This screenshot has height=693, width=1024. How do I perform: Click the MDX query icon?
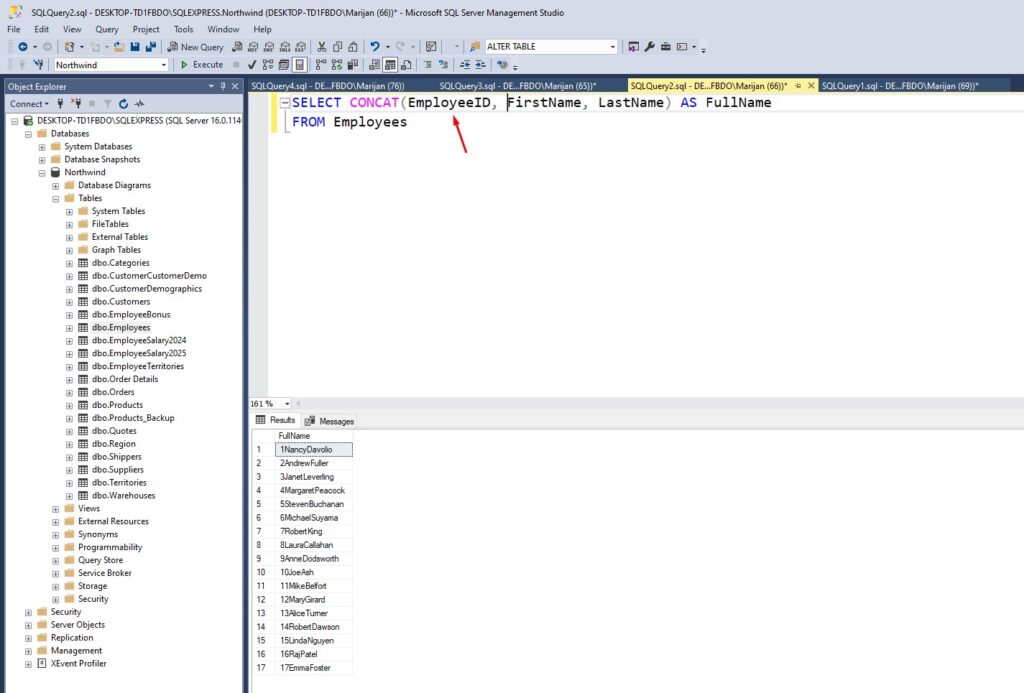point(253,47)
